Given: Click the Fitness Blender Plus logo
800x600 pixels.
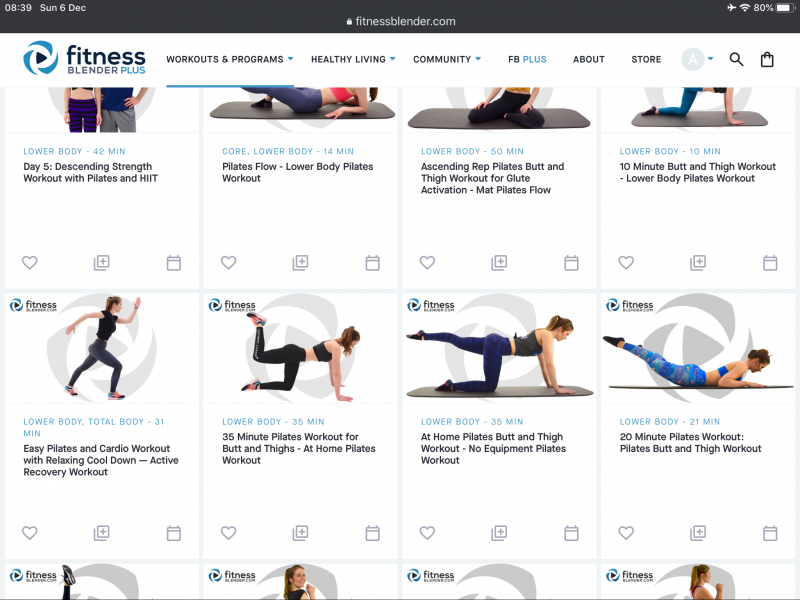Looking at the screenshot, I should (84, 58).
